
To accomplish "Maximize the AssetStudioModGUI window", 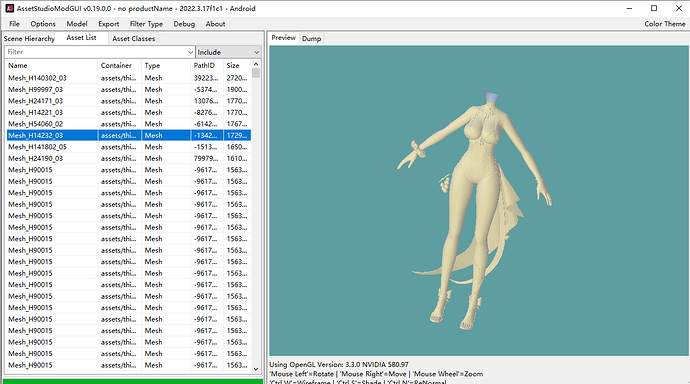I will coord(654,8).
